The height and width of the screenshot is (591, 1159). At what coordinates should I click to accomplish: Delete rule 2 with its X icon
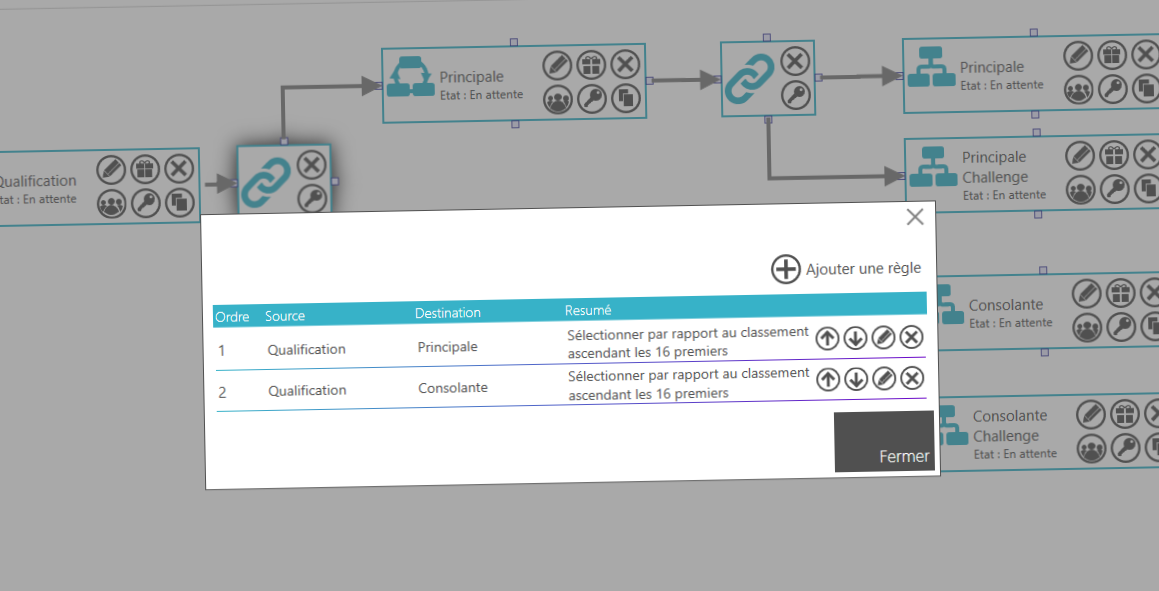911,379
